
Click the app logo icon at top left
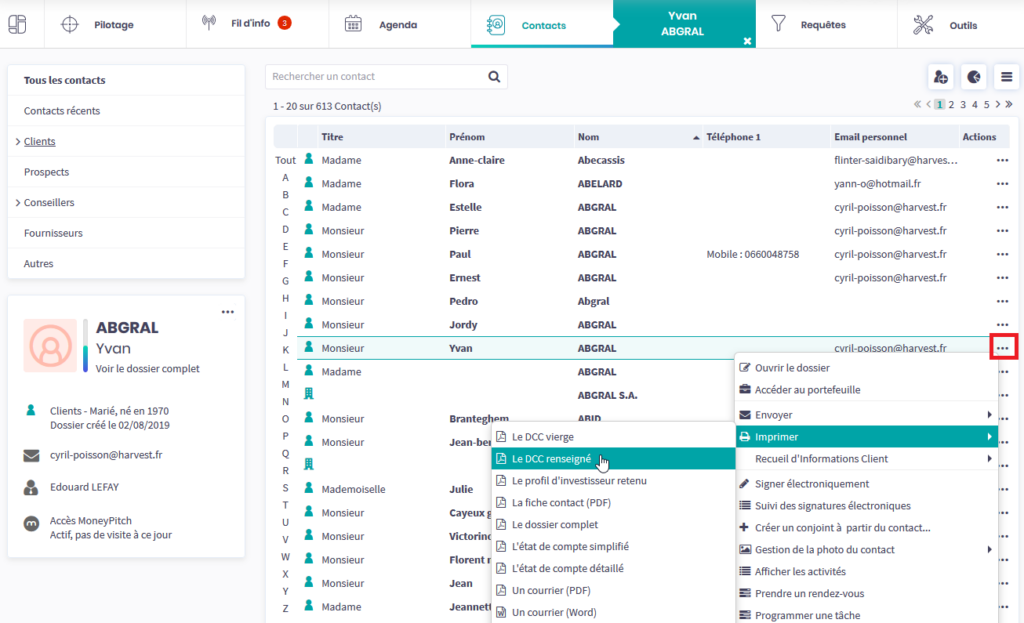pyautogui.click(x=18, y=24)
